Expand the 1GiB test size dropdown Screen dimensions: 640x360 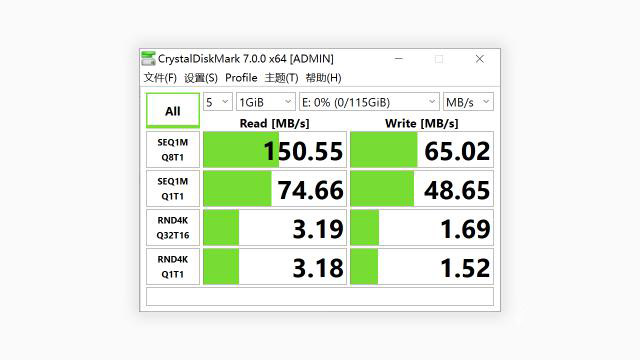[266, 102]
